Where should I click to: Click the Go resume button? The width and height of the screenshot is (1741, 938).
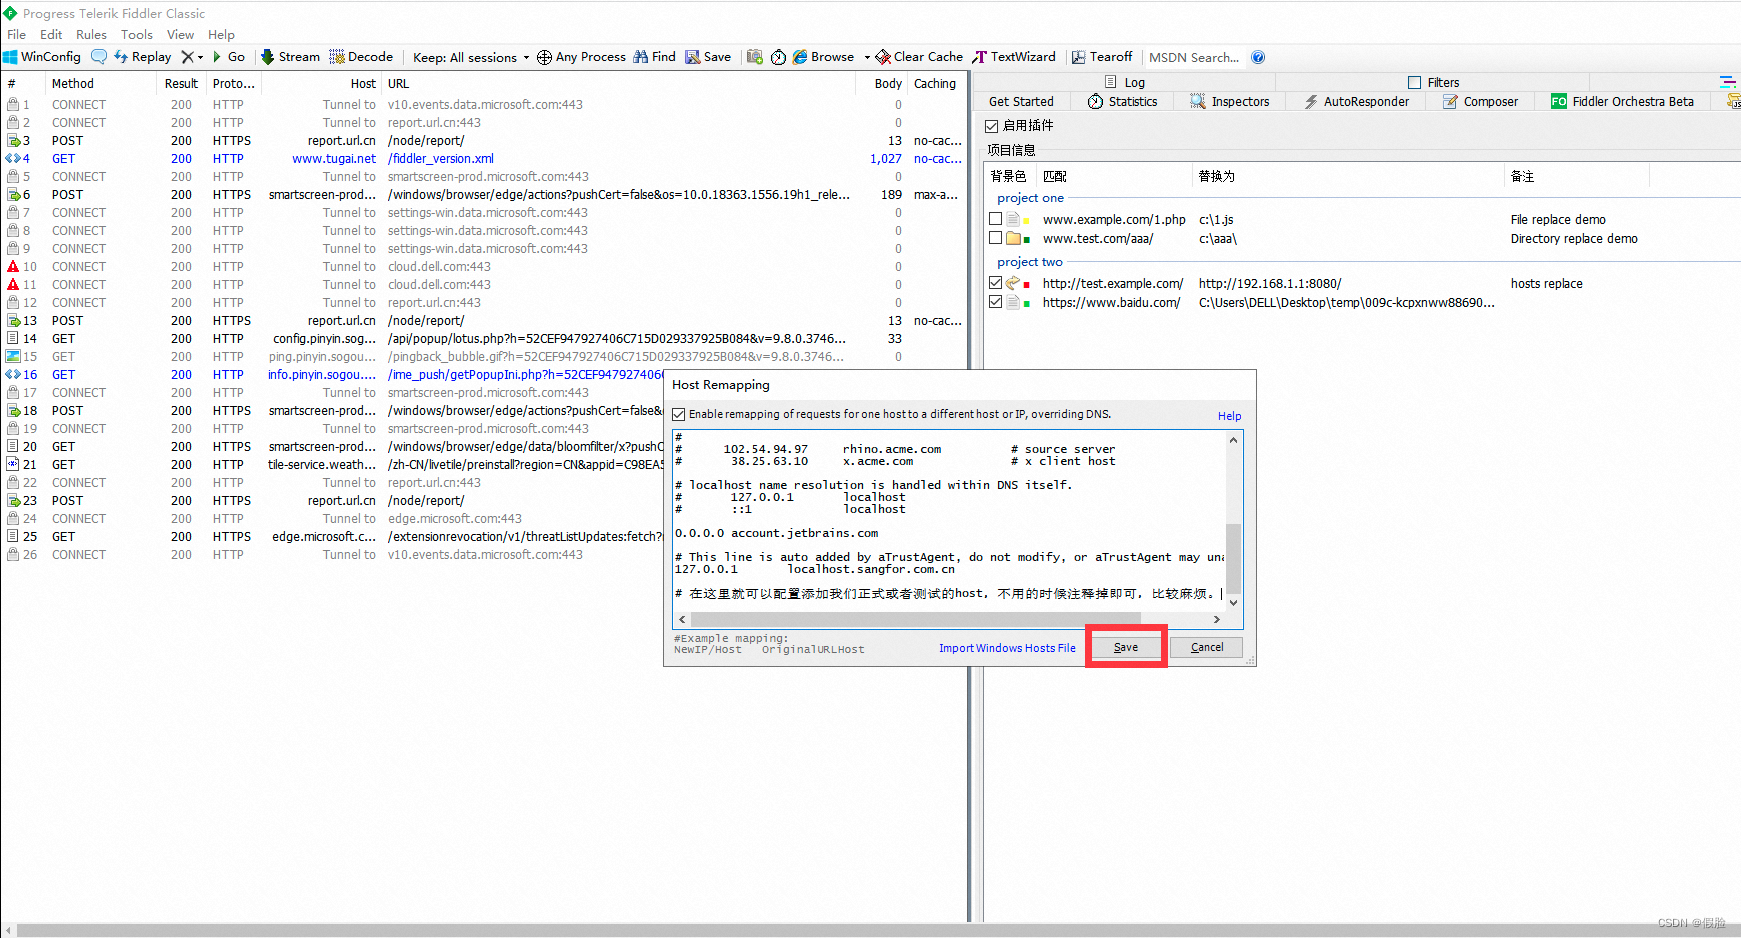pos(229,57)
